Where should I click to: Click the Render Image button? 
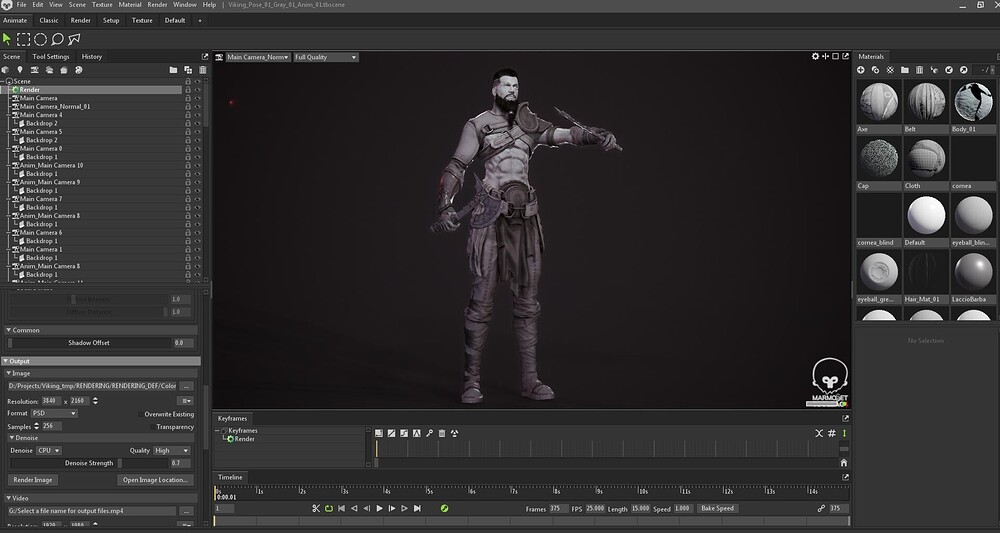[33, 480]
